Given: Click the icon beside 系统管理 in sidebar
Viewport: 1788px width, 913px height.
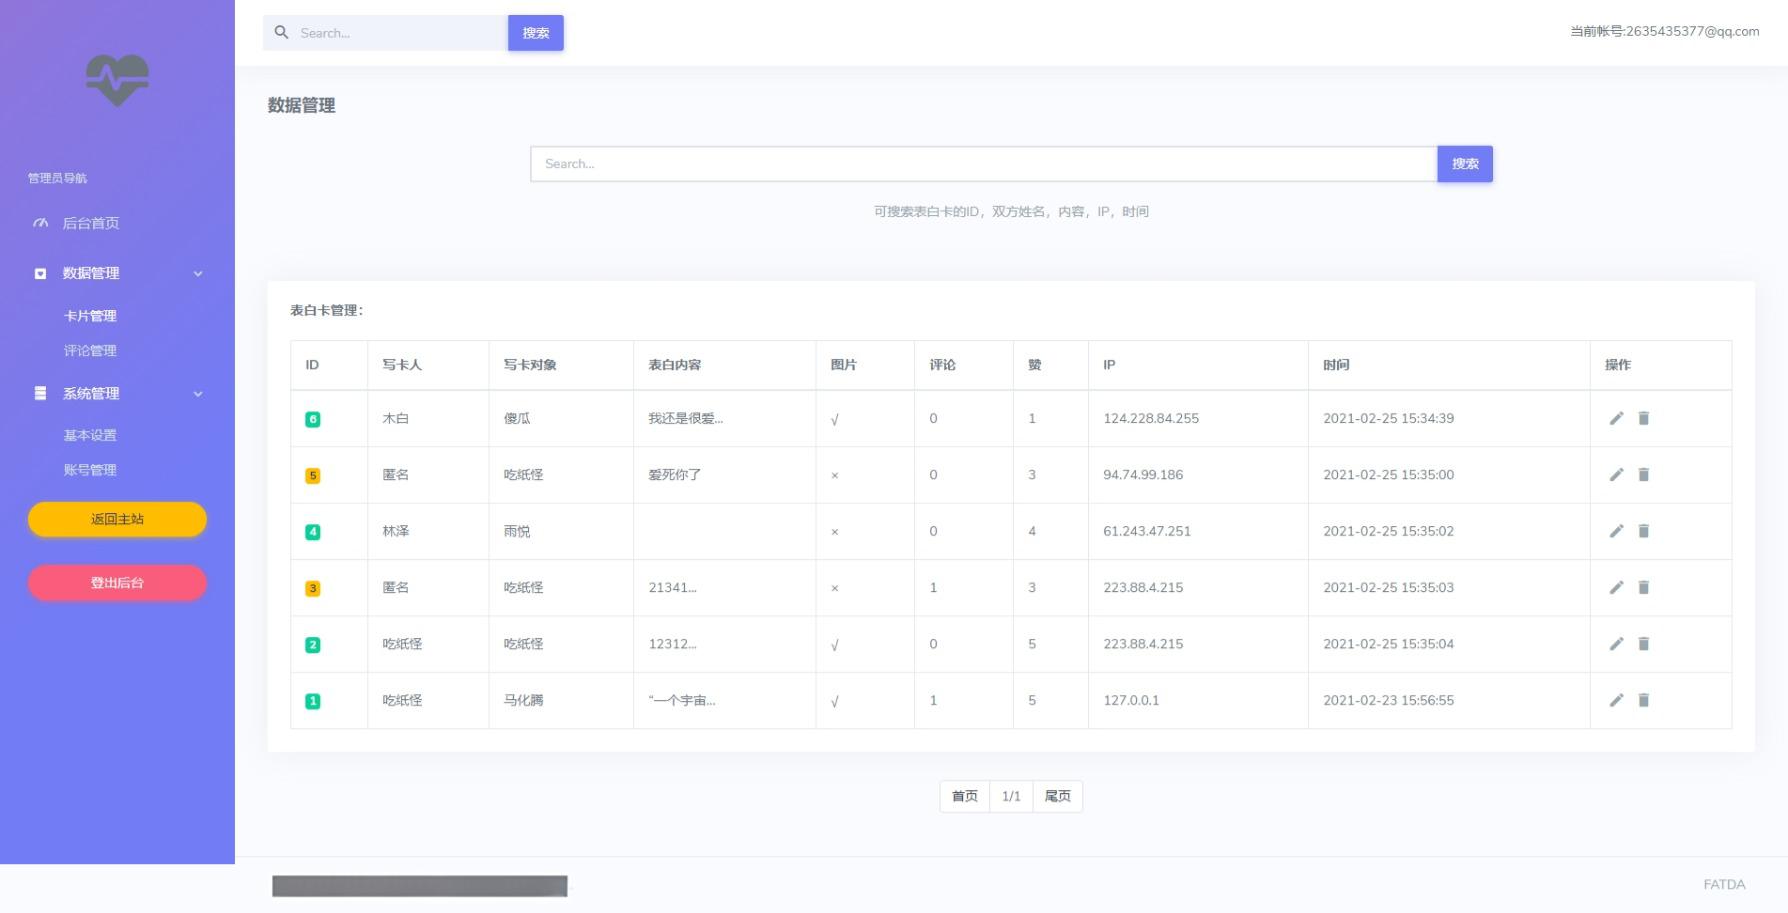Looking at the screenshot, I should tap(40, 393).
